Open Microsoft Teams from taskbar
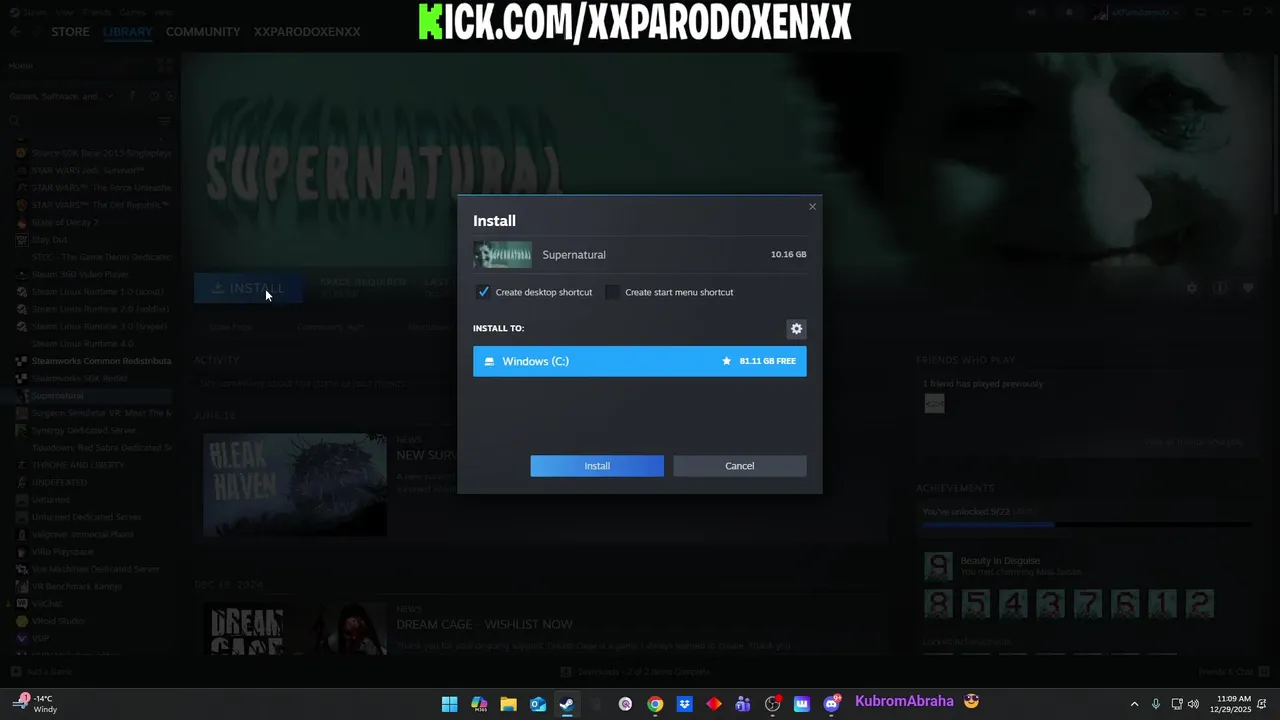 coord(743,704)
